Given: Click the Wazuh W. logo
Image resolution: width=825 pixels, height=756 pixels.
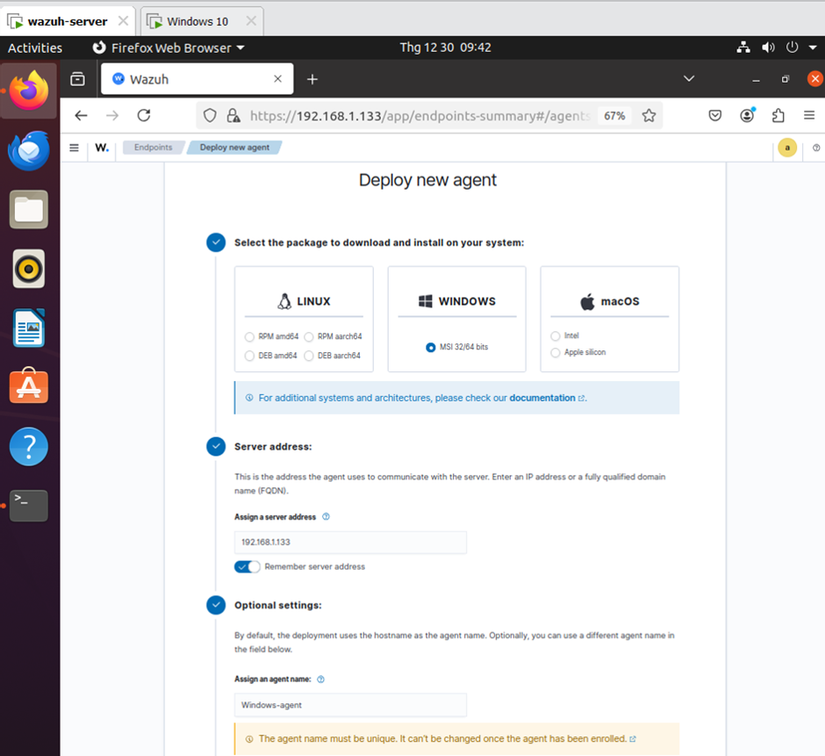Looking at the screenshot, I should pyautogui.click(x=102, y=148).
